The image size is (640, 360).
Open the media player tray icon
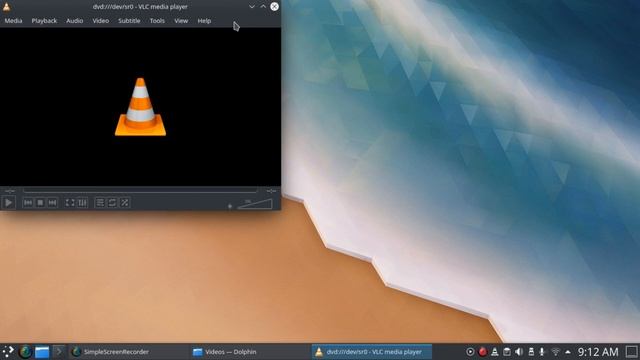(x=470, y=352)
